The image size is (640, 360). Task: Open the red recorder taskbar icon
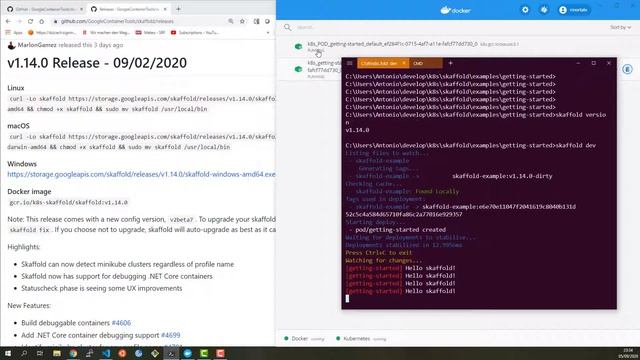(220, 353)
